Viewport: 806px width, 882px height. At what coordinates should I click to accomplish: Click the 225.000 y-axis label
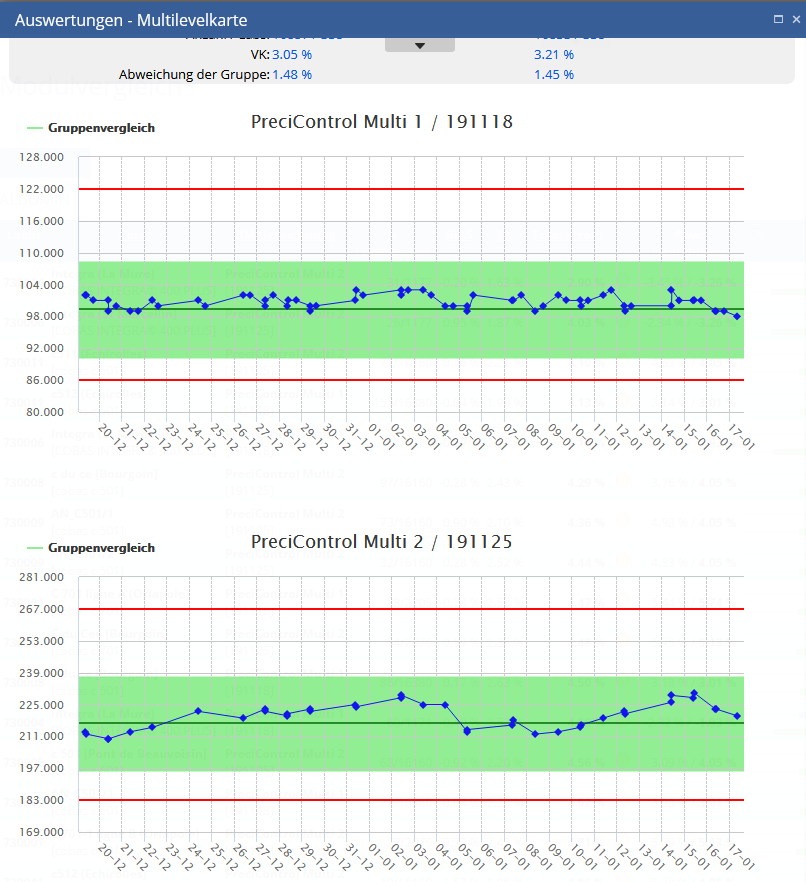[42, 705]
